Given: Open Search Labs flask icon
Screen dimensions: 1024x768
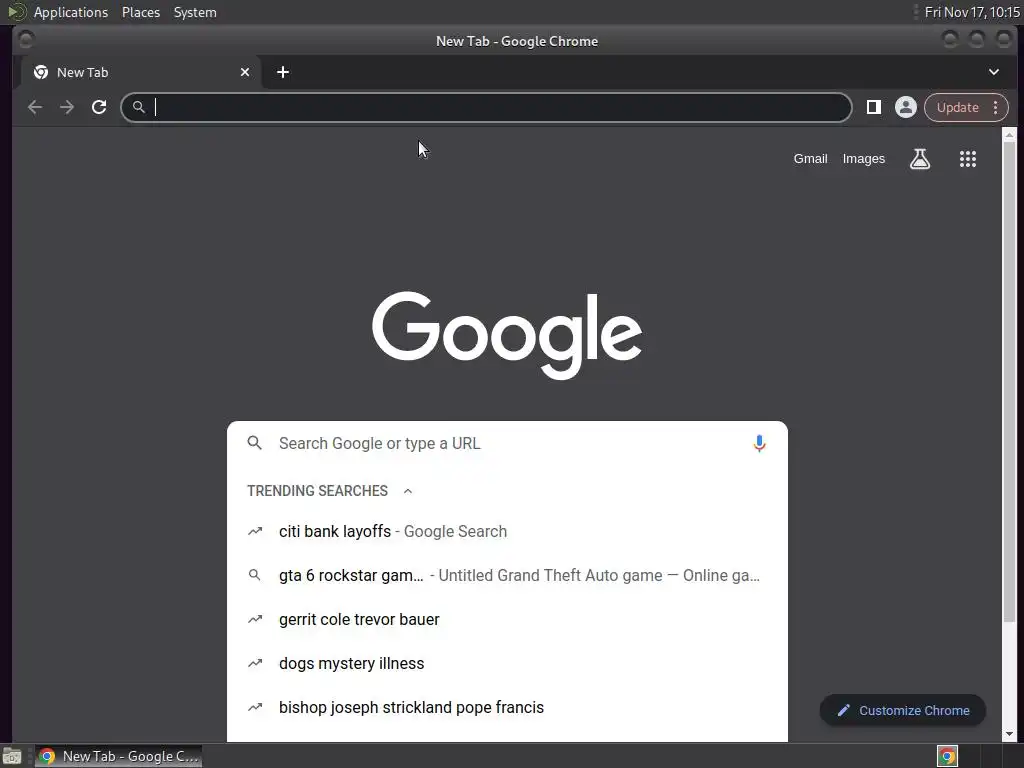Looking at the screenshot, I should click(920, 159).
